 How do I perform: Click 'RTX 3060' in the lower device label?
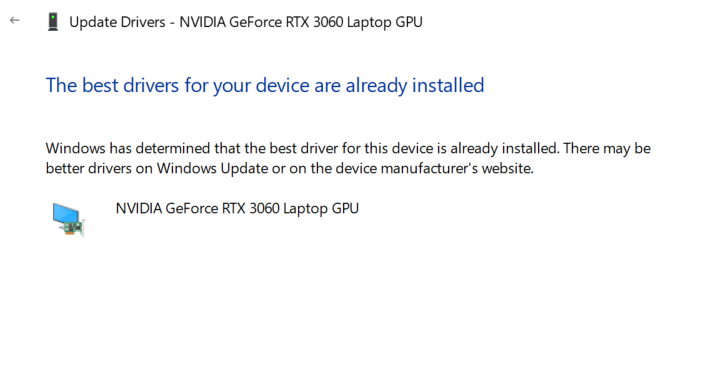pos(251,209)
